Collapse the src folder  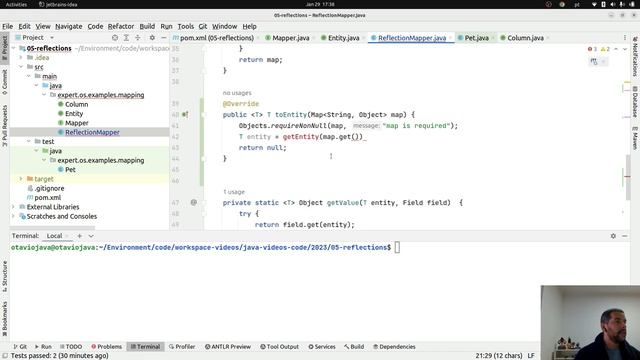pyautogui.click(x=21, y=67)
